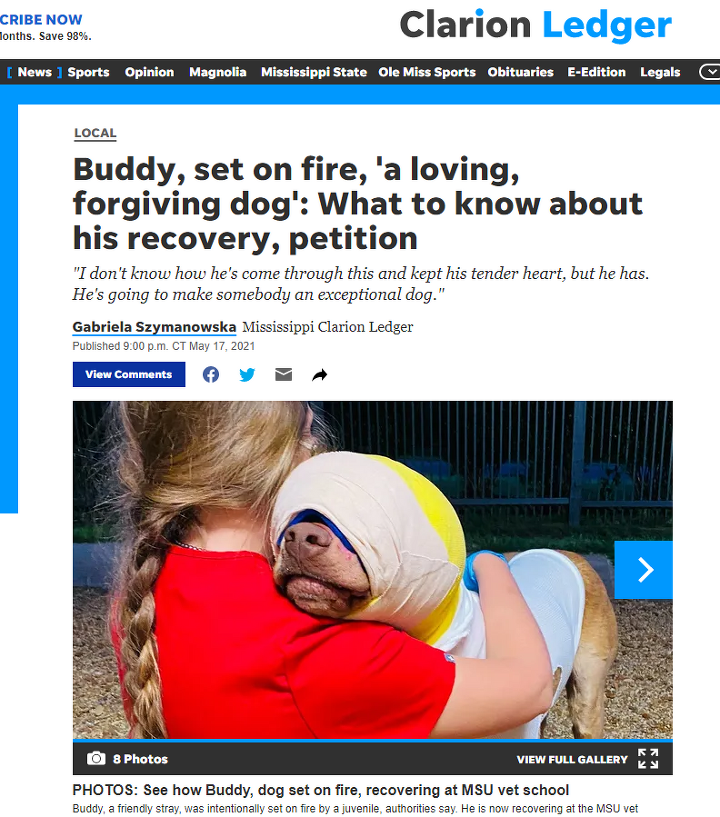Open Mississippi State section

coord(314,72)
